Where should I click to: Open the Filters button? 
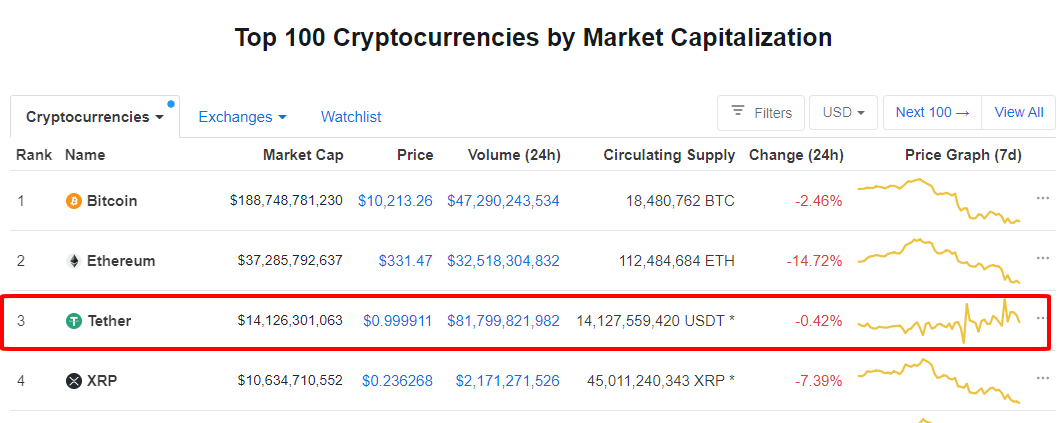tap(761, 113)
